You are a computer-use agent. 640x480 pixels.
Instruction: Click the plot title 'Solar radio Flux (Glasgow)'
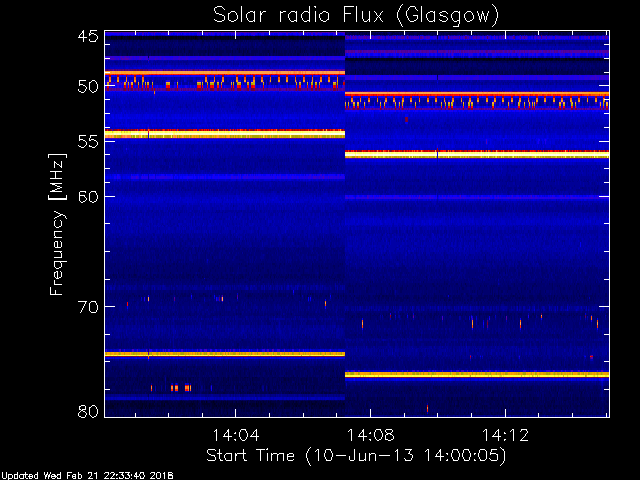tap(356, 16)
